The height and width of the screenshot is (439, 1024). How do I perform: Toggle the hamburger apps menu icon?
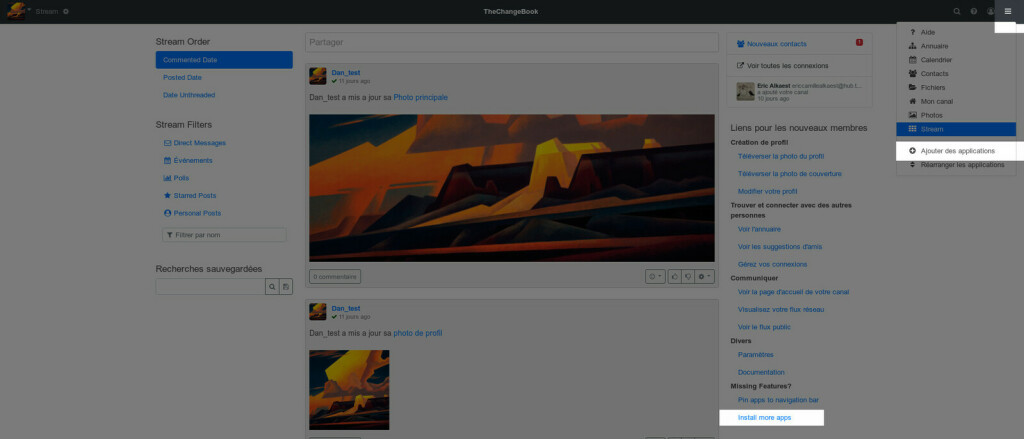tap(1008, 11)
